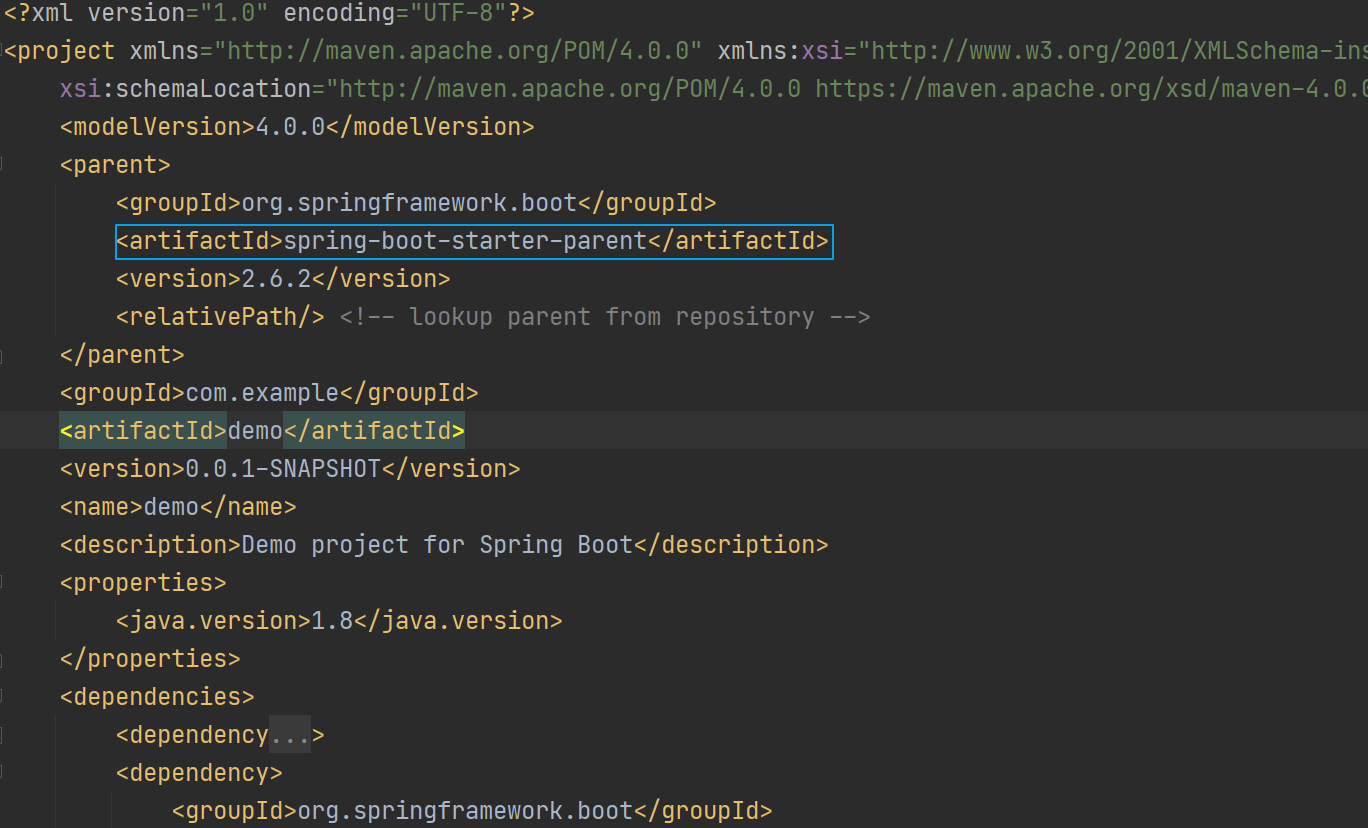Screen dimensions: 1368x828
Task: Click the opening parent tag
Action: pos(116,165)
